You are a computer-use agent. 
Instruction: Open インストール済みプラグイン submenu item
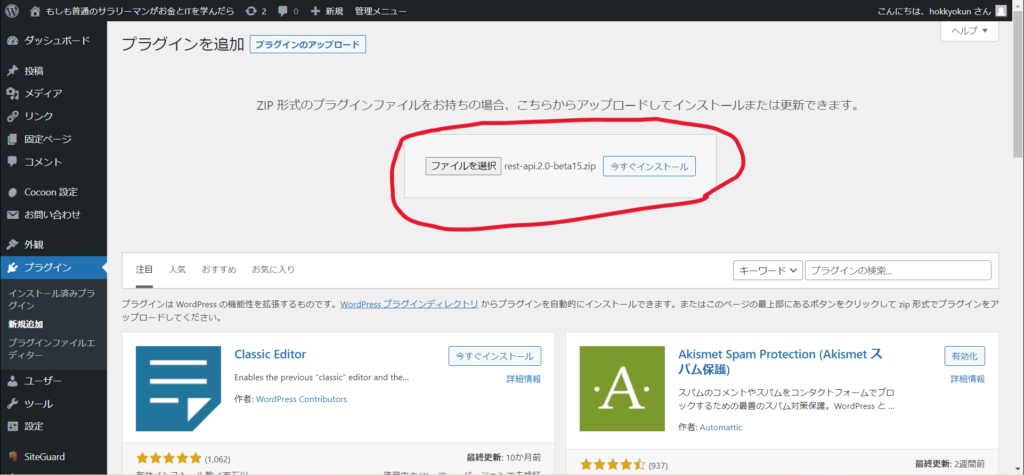tap(52, 300)
